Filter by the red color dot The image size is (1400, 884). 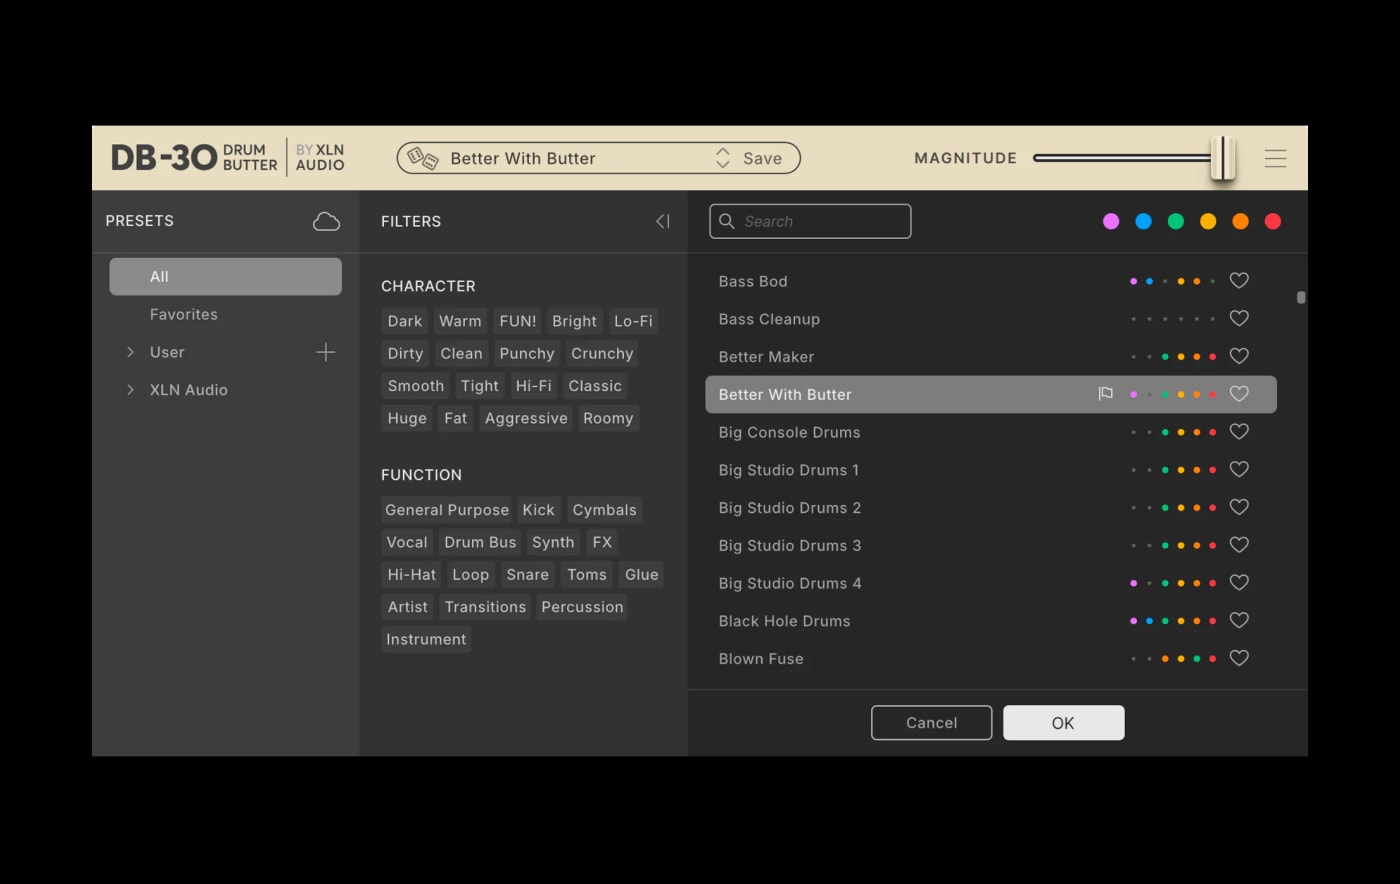pos(1273,221)
